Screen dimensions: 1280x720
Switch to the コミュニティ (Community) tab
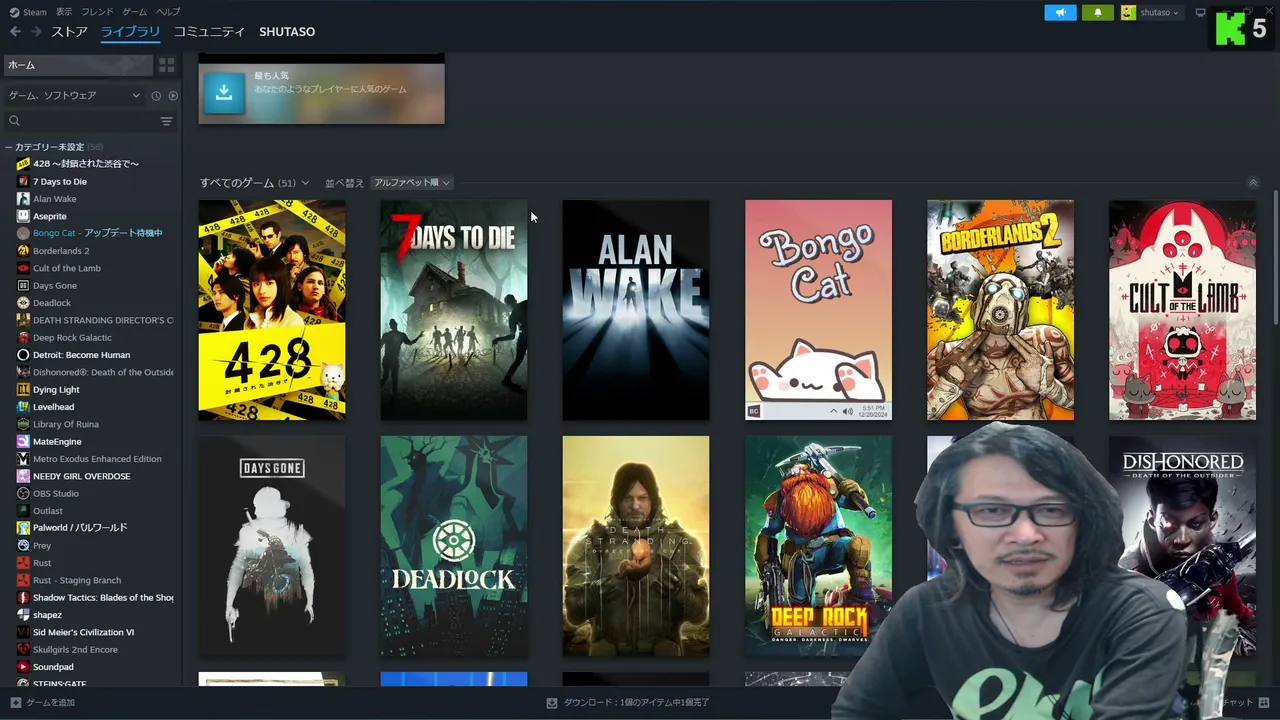tap(209, 32)
